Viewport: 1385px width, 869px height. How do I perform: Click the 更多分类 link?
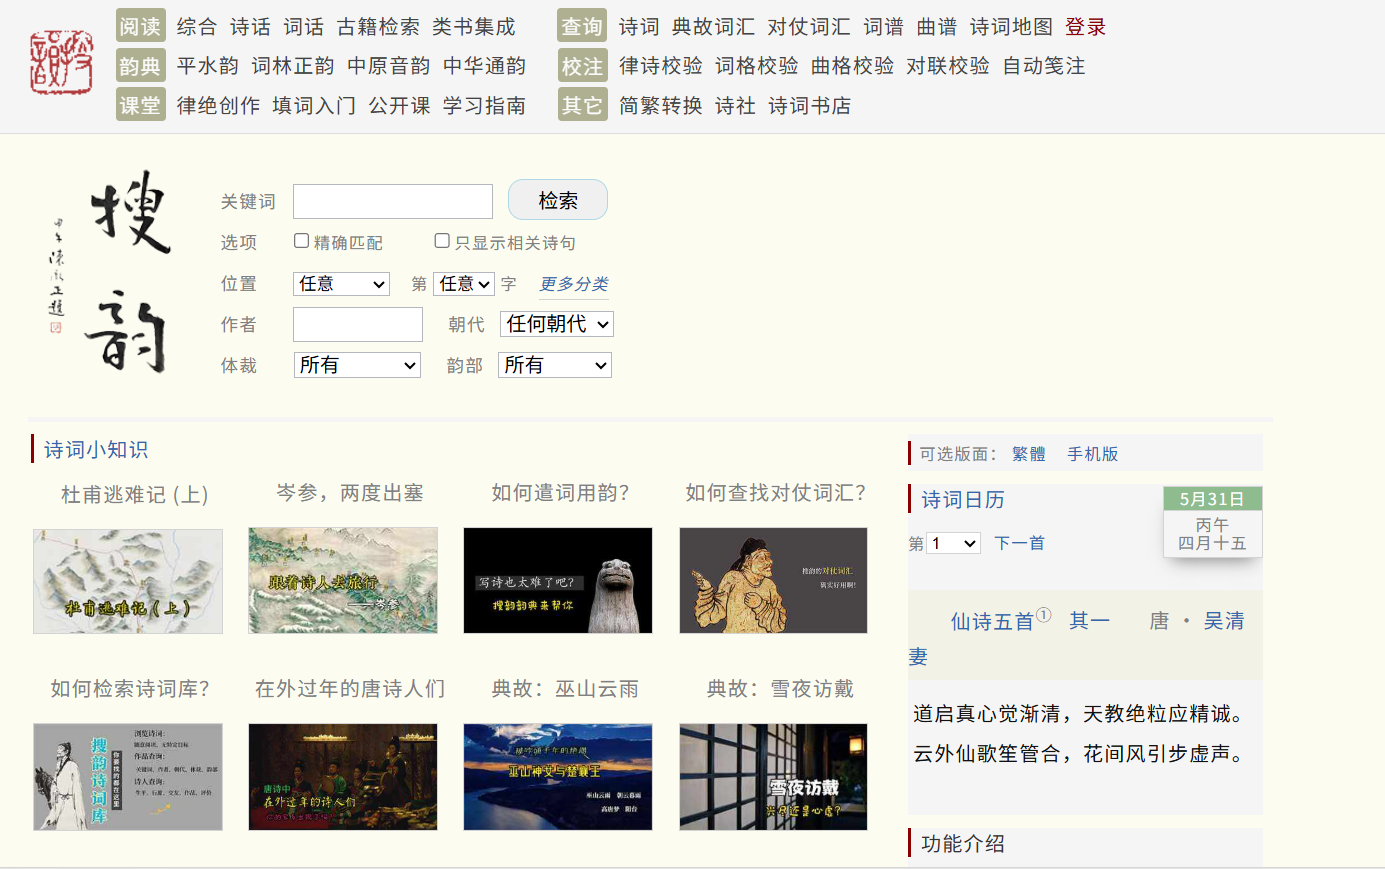(x=574, y=284)
